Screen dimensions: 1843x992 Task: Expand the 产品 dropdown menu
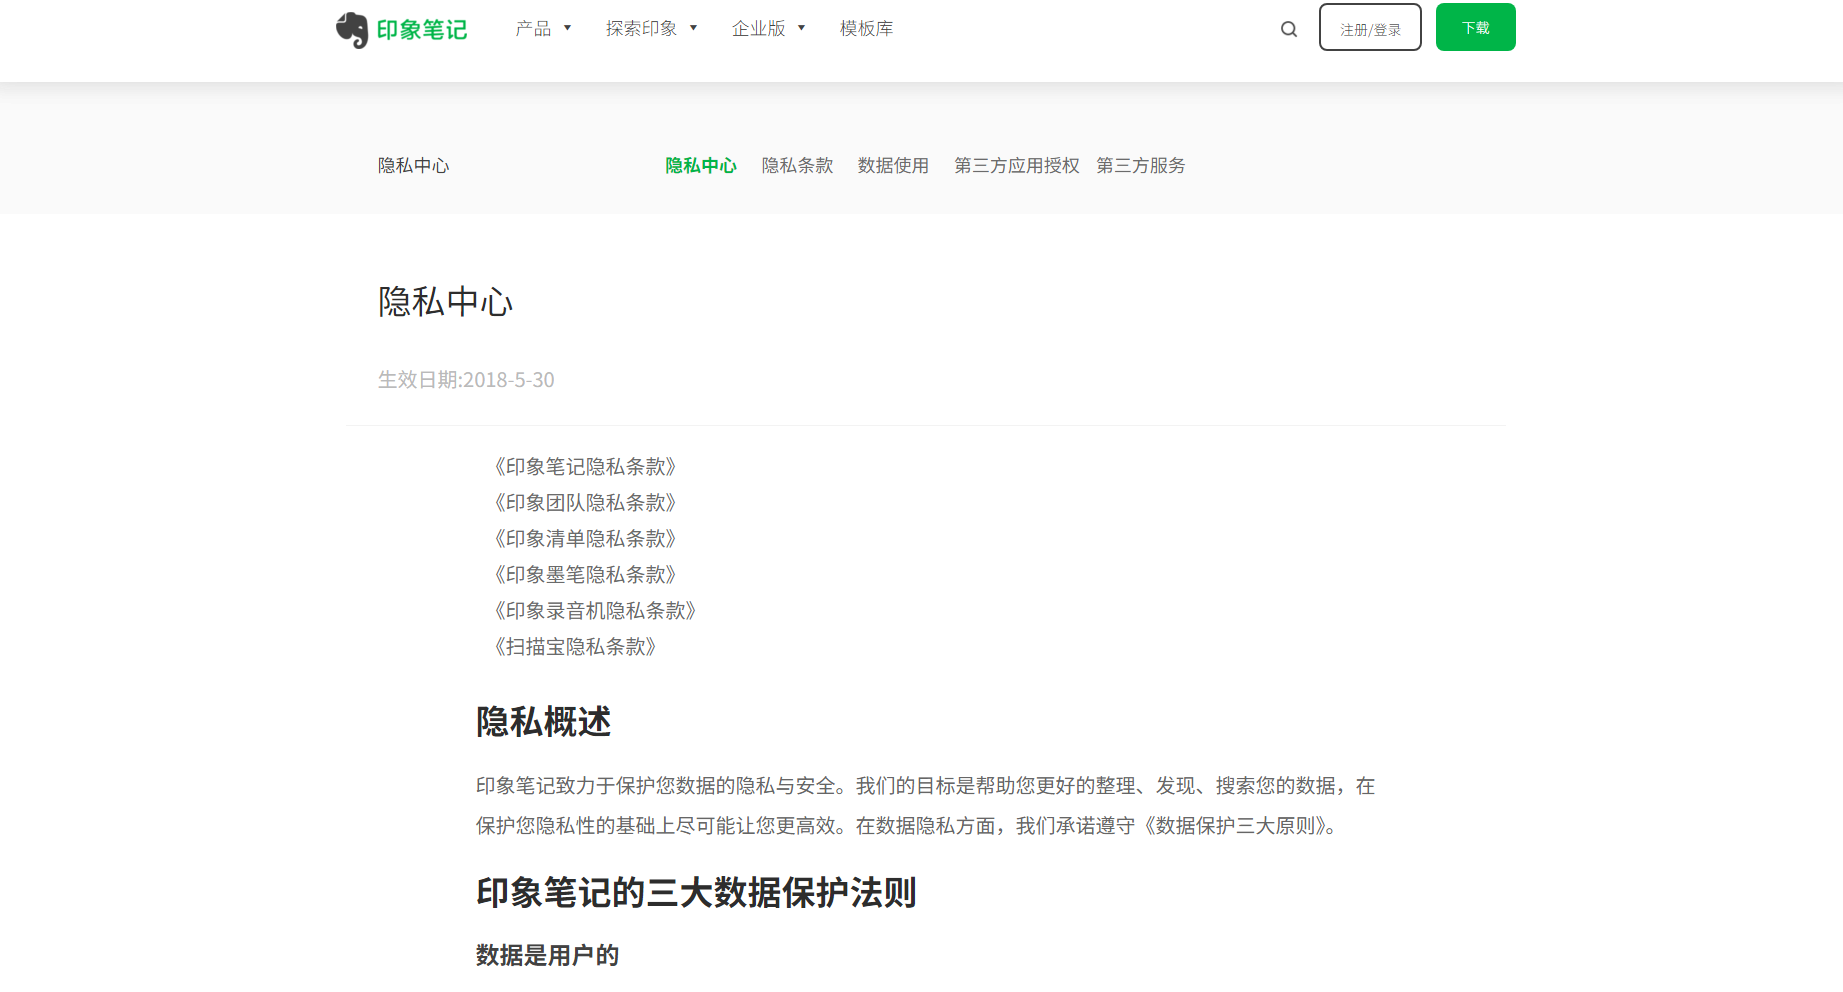click(x=543, y=29)
